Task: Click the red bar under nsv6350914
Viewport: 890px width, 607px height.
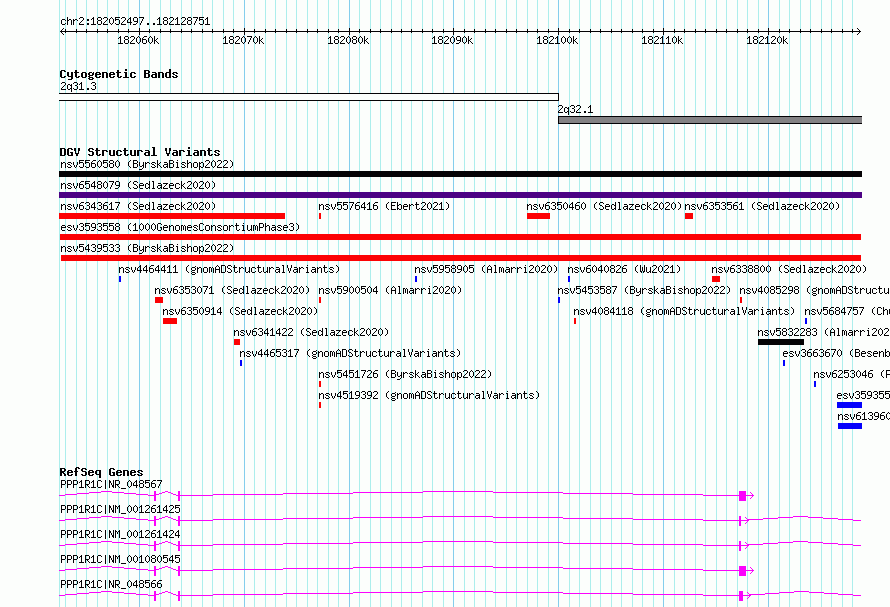Action: [x=170, y=321]
